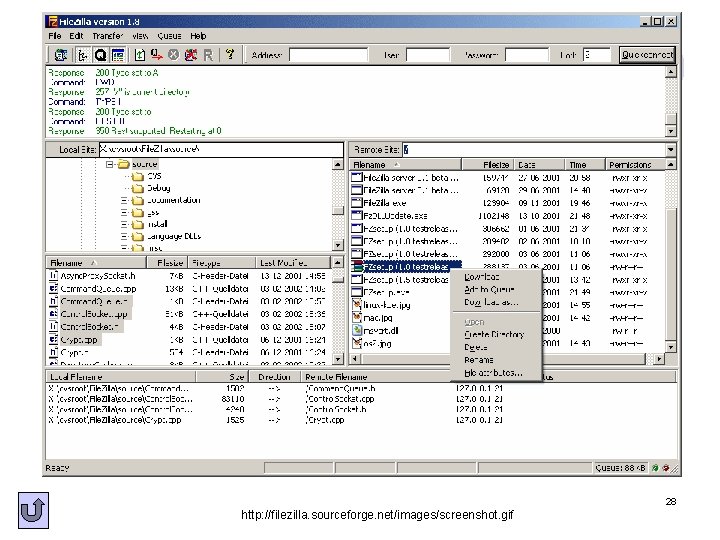Screen dimensions: 720x540
Task: Click the Refresh toolbar icon
Action: coord(140,55)
